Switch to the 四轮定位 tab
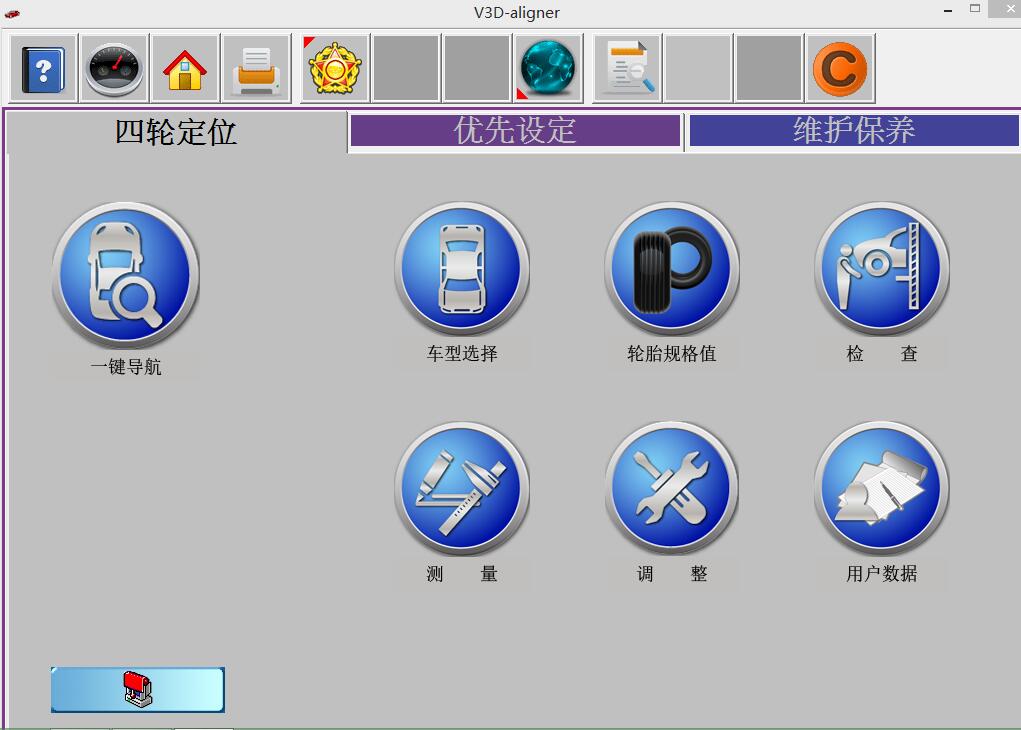1021x730 pixels. 176,132
